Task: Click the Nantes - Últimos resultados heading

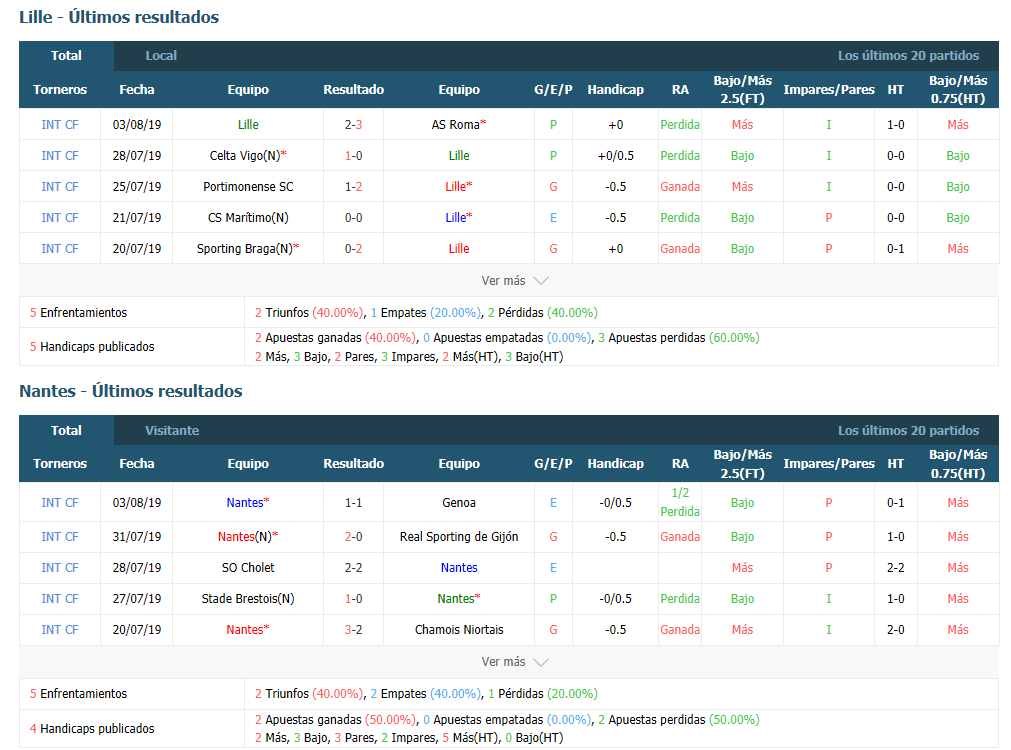Action: tap(131, 391)
